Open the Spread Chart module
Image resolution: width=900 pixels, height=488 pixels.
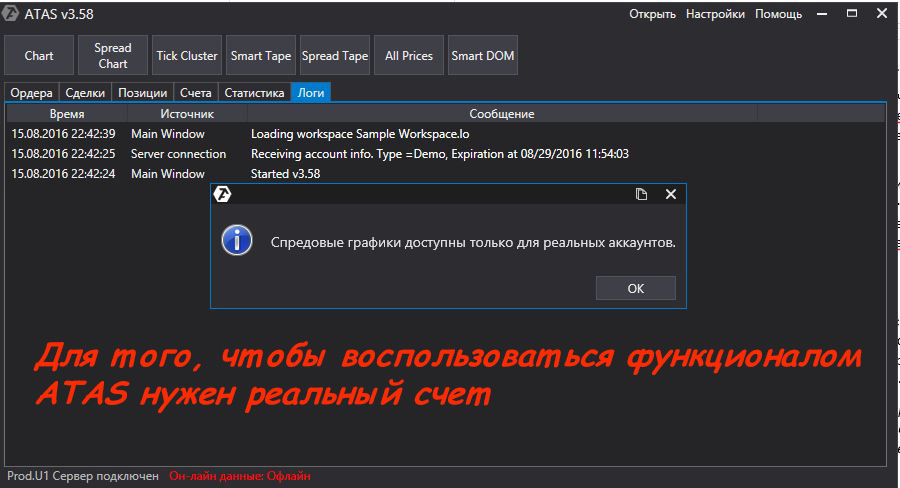point(112,55)
